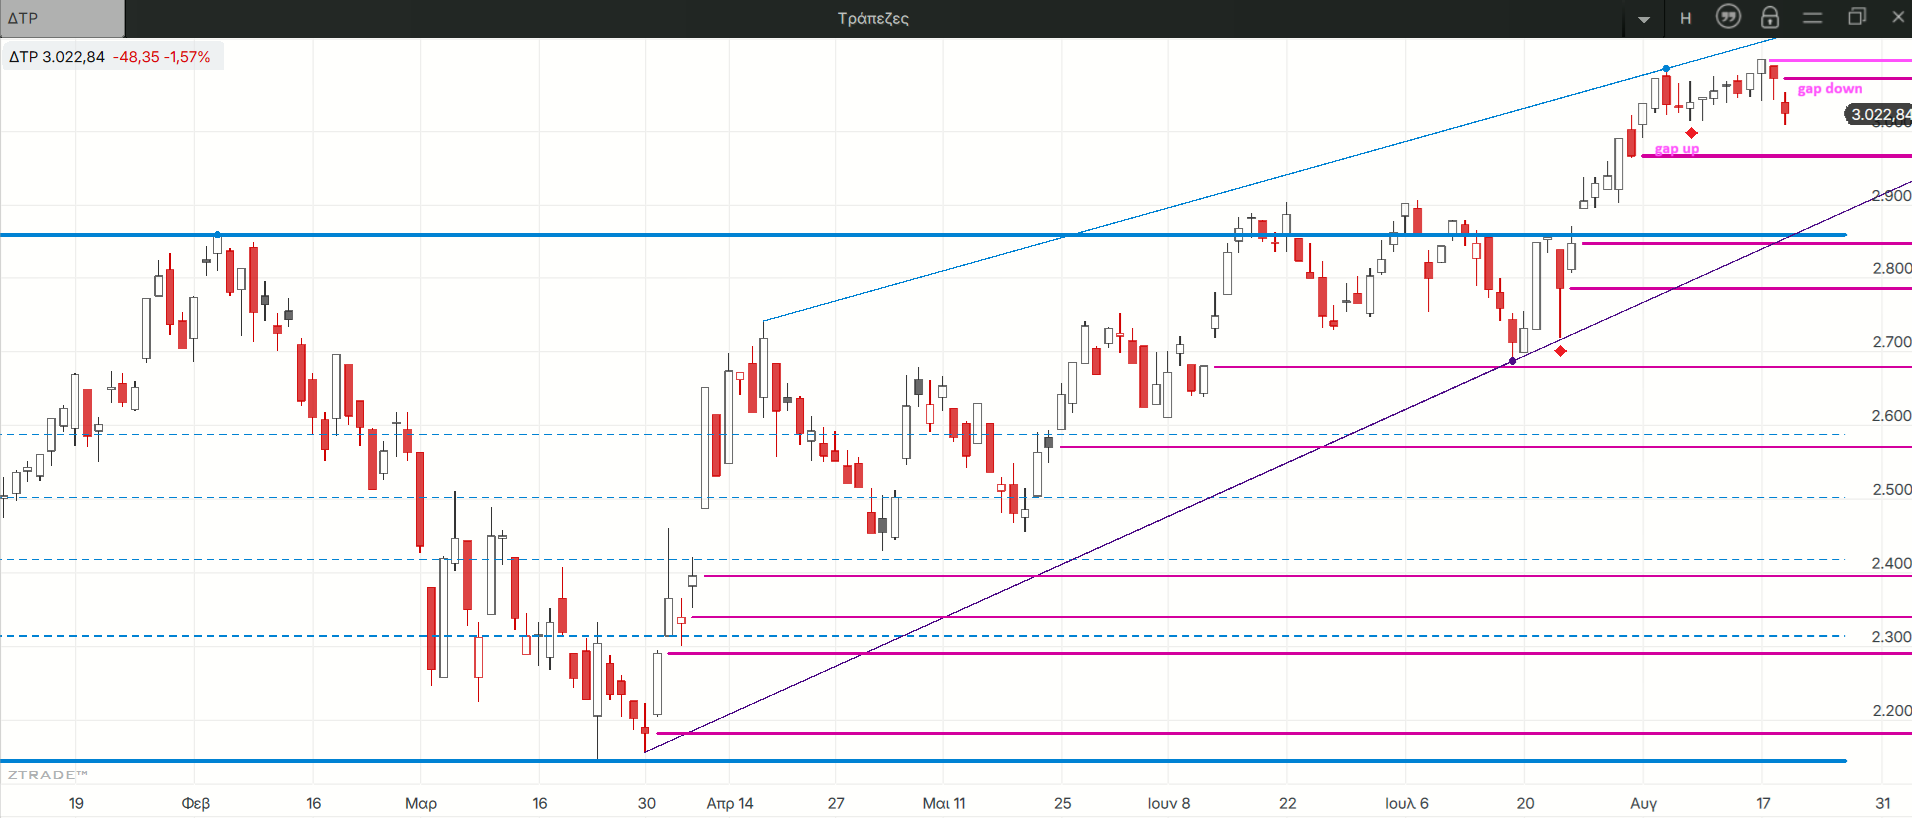This screenshot has height=818, width=1912.
Task: Click the -48,35 -1,57% change value
Action: 162,57
